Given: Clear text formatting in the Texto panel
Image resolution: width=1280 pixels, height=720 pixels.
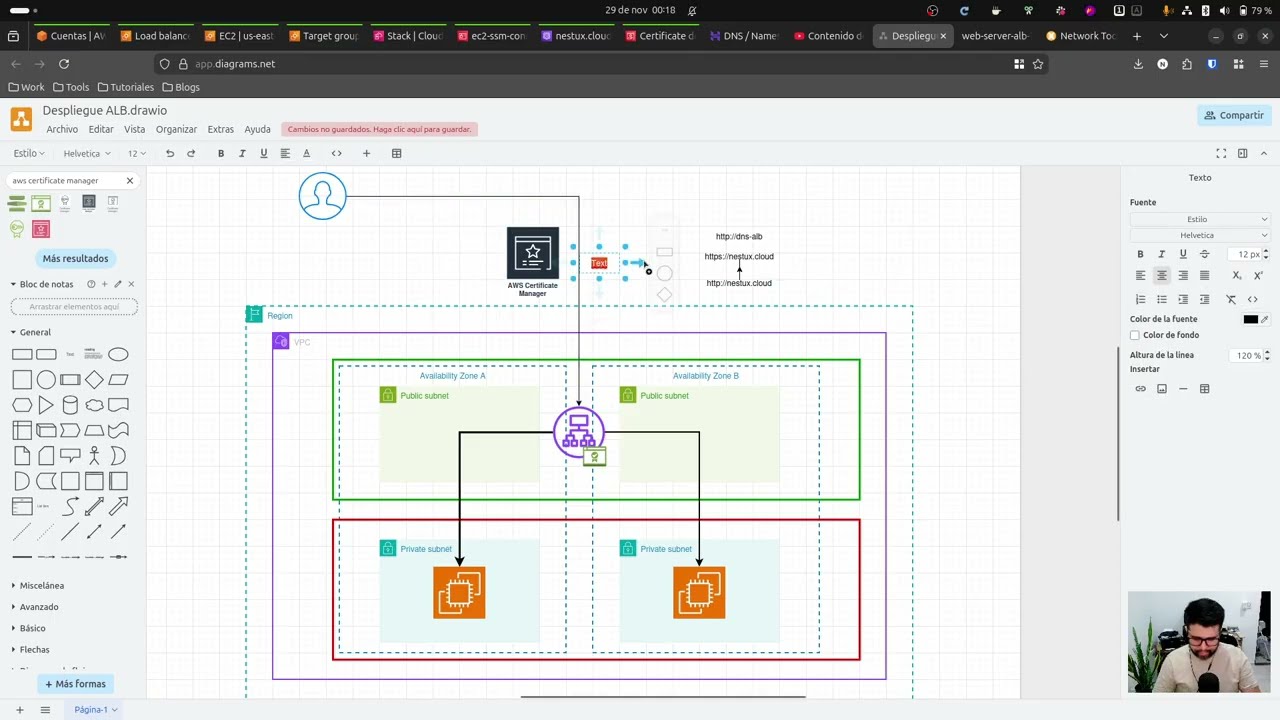Looking at the screenshot, I should 1231,299.
